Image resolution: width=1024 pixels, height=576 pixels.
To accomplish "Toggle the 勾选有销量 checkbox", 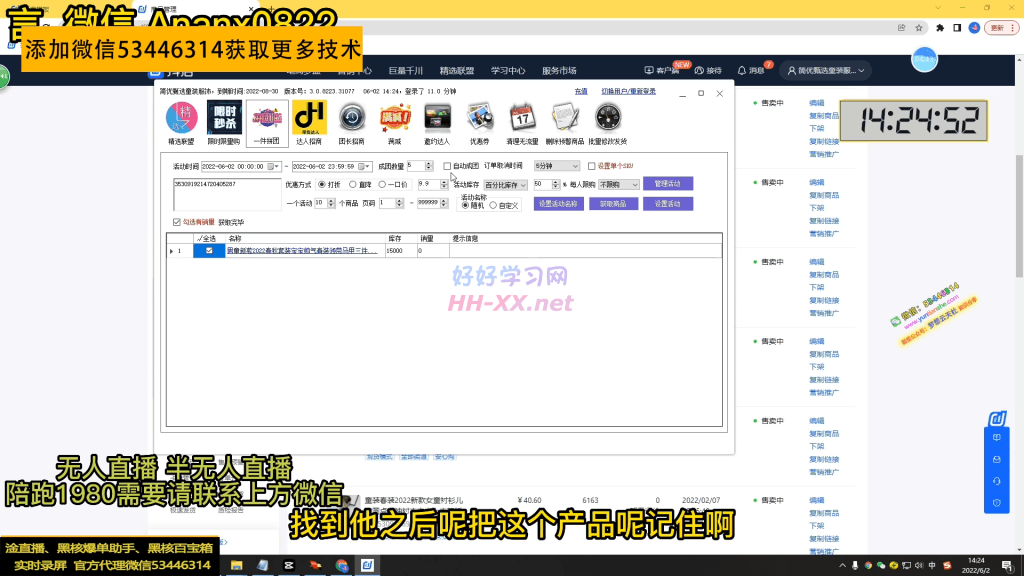I will tap(176, 222).
